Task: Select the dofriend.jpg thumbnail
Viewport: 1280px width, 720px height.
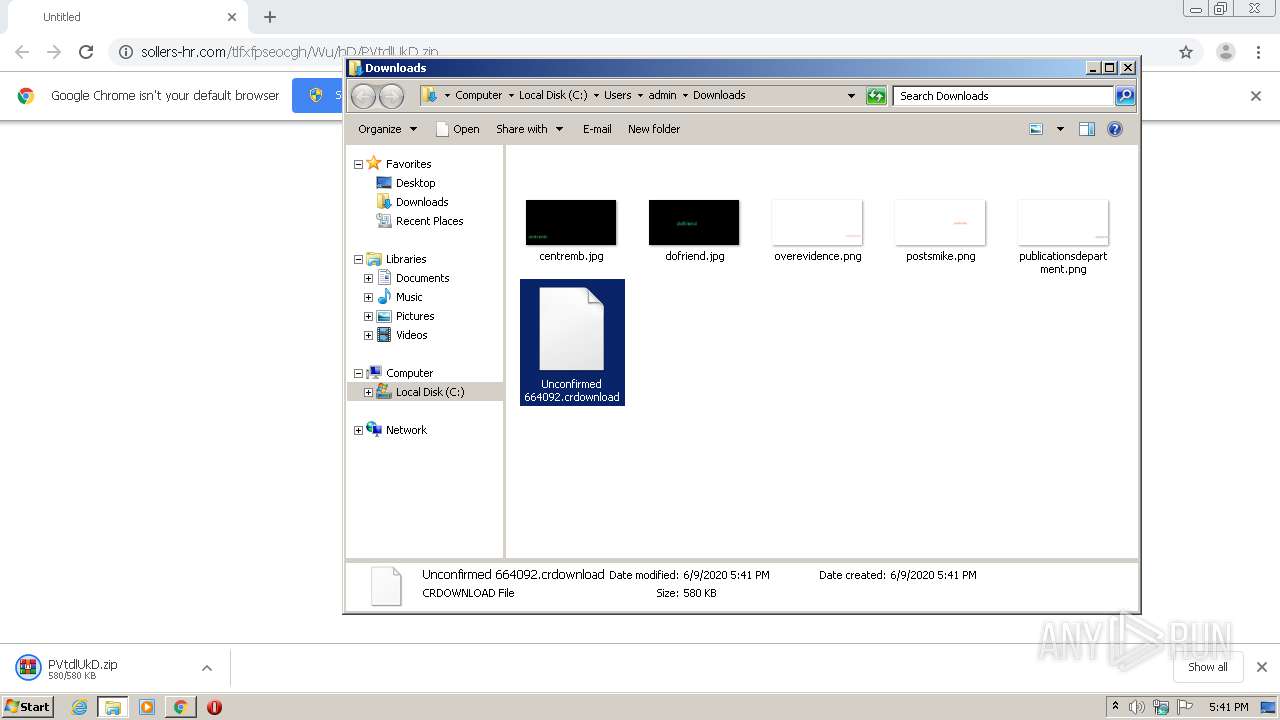Action: (694, 222)
